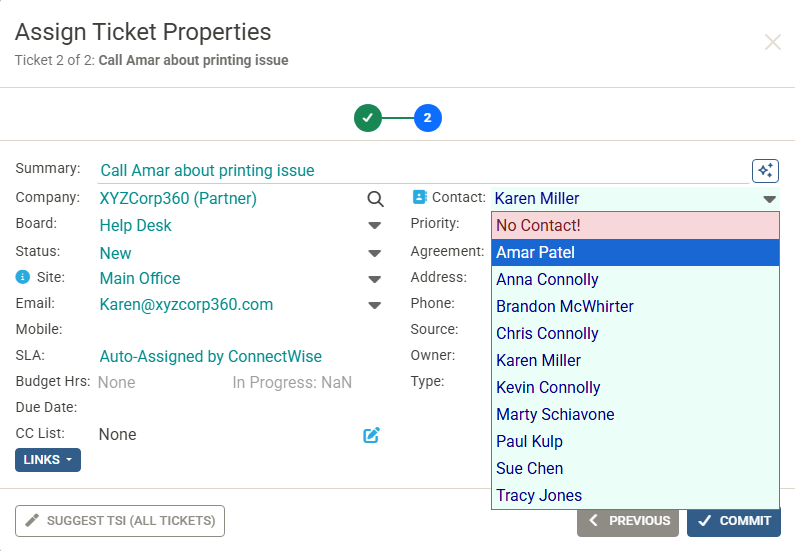The width and height of the screenshot is (795, 551).
Task: Click the blue info icon beside Site
Action: [22, 277]
